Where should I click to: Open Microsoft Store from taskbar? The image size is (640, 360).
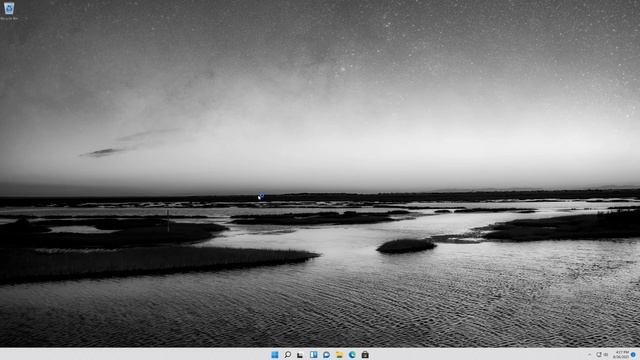(365, 355)
